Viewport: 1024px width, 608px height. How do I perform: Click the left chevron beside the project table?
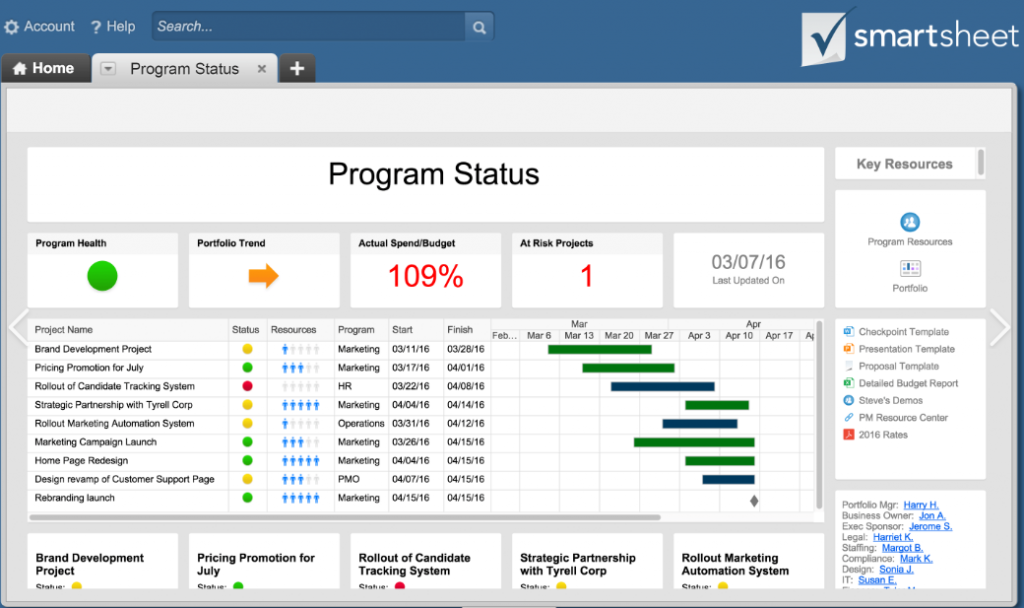[17, 327]
